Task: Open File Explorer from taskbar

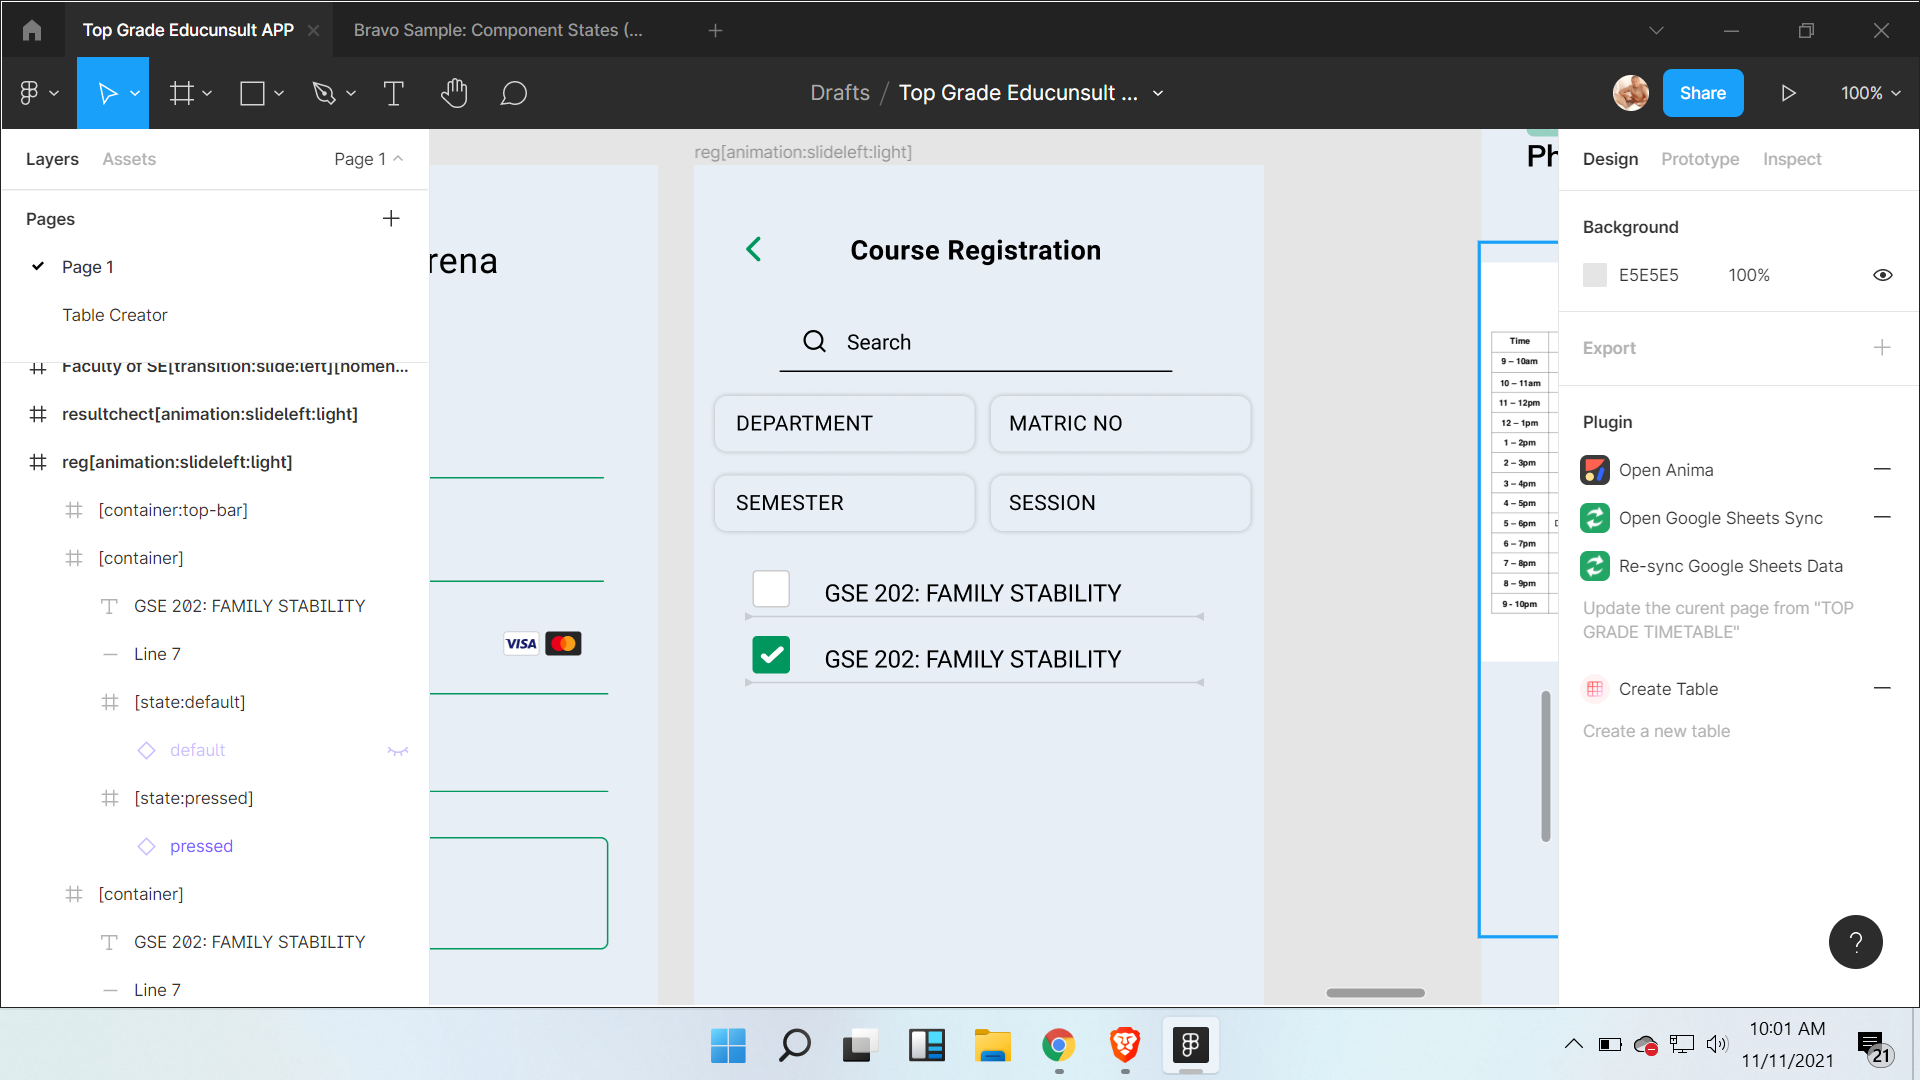Action: tap(993, 1045)
